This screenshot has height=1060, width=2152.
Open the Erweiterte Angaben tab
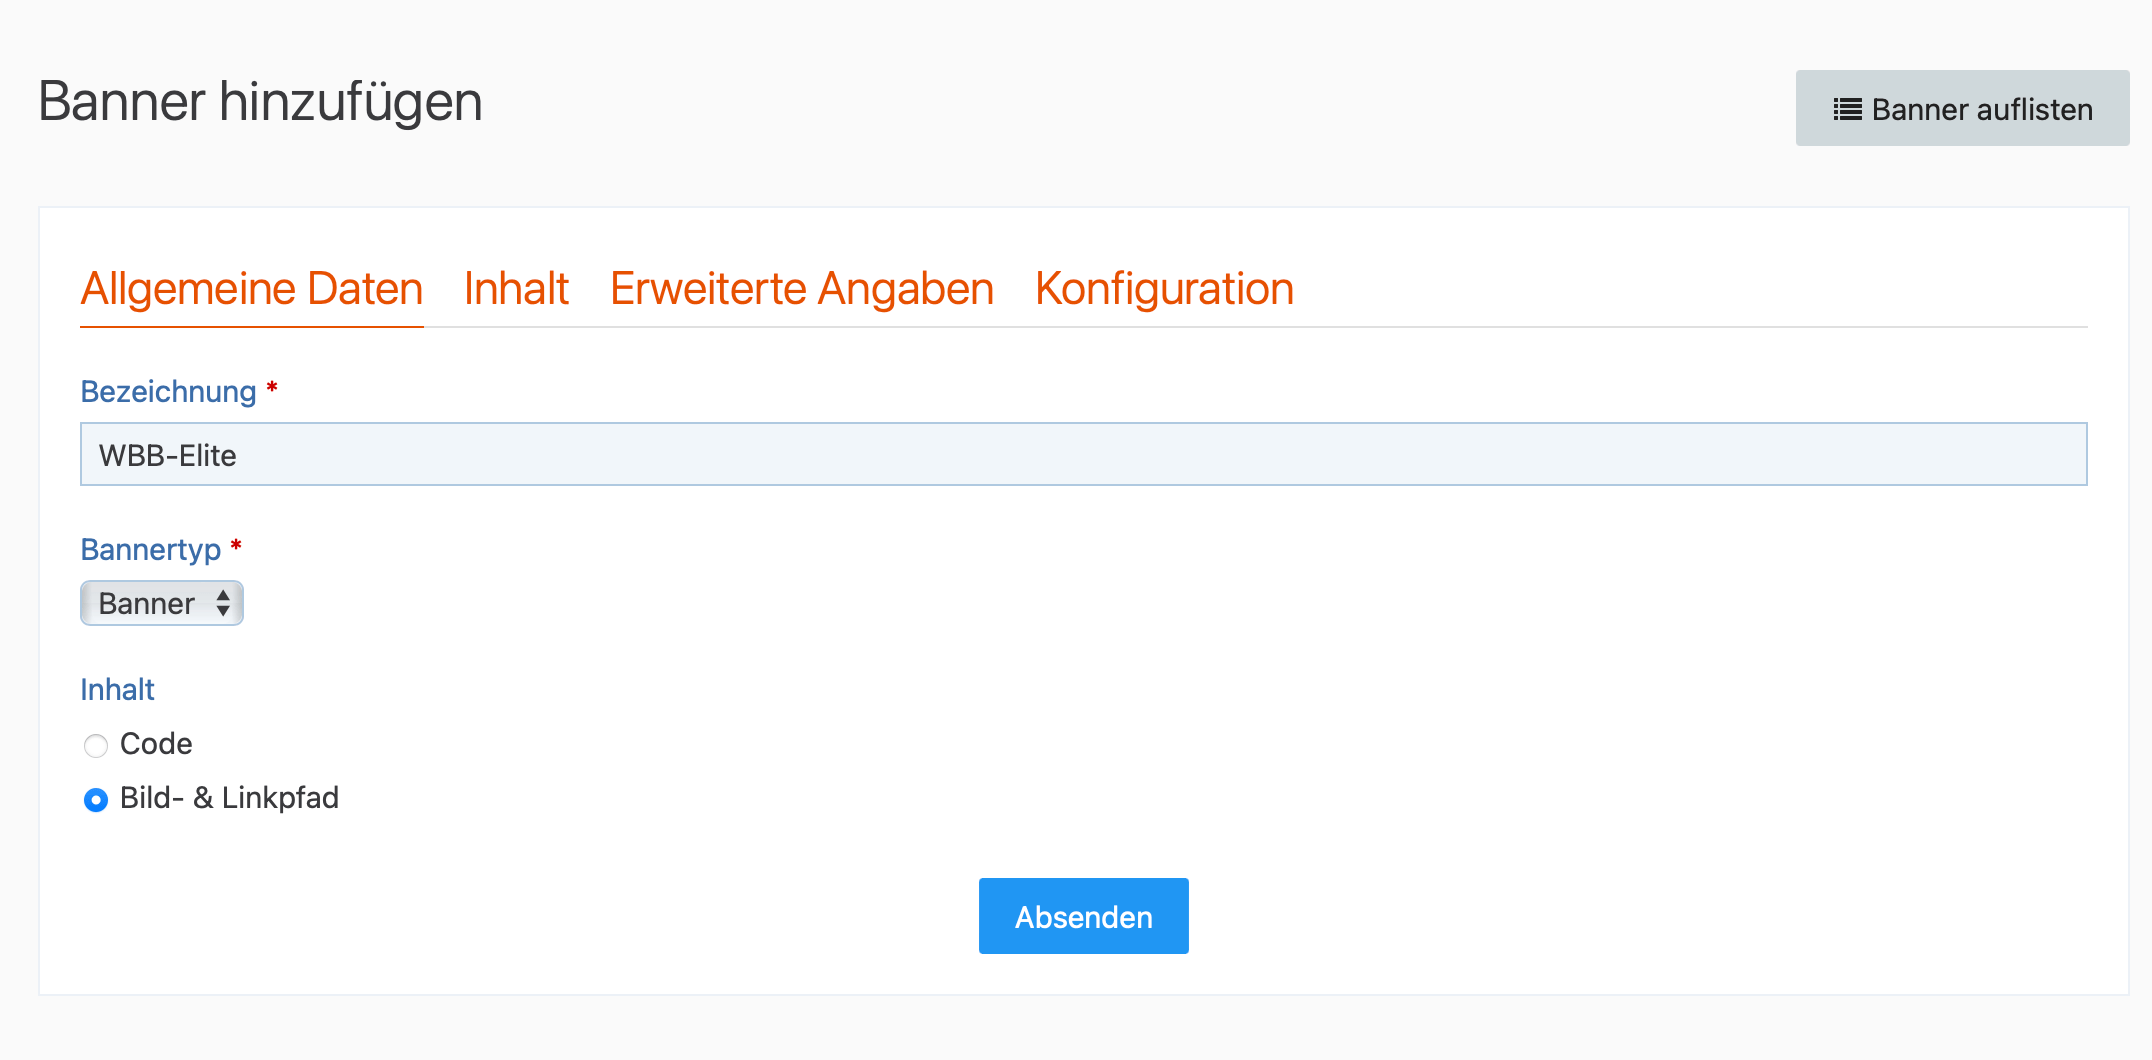point(802,289)
